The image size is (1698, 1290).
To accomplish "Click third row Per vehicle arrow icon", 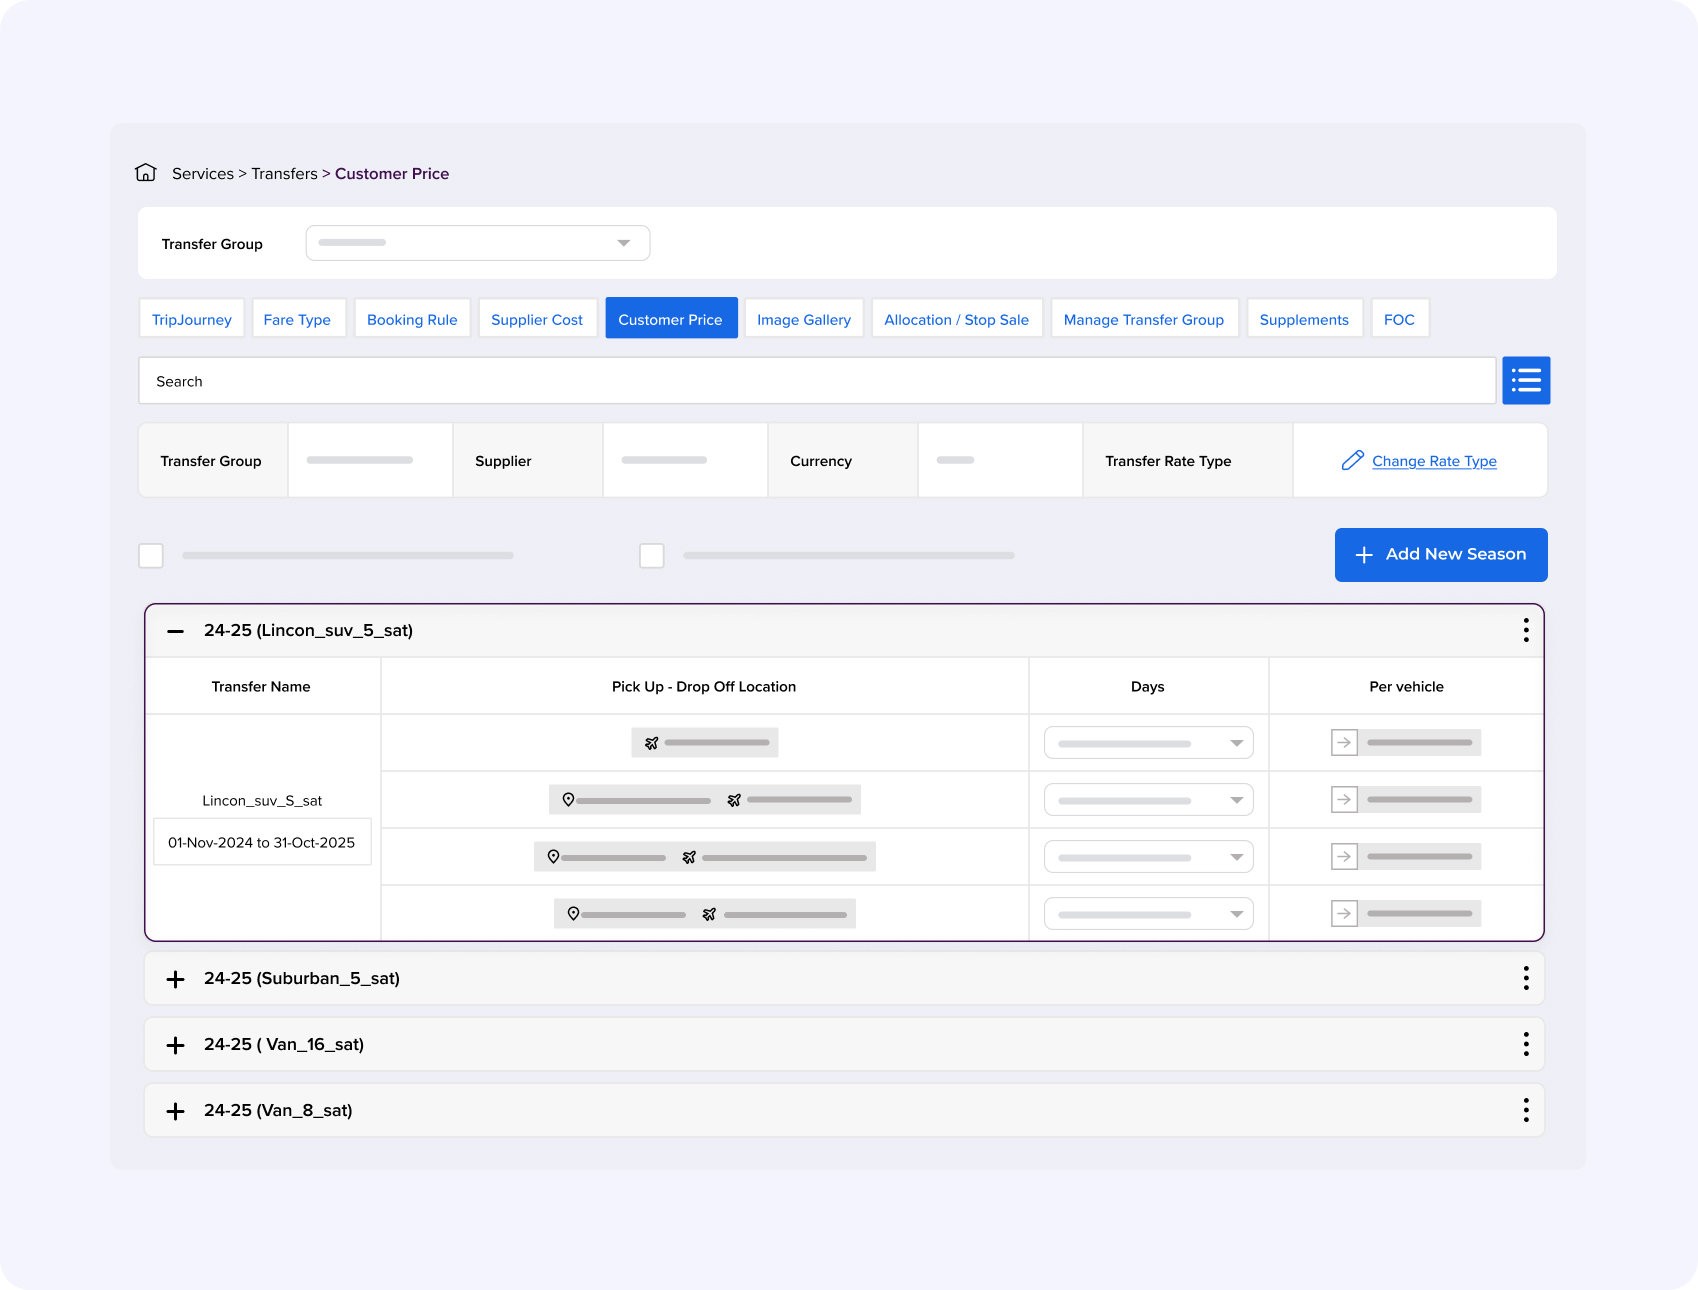I will [x=1344, y=856].
